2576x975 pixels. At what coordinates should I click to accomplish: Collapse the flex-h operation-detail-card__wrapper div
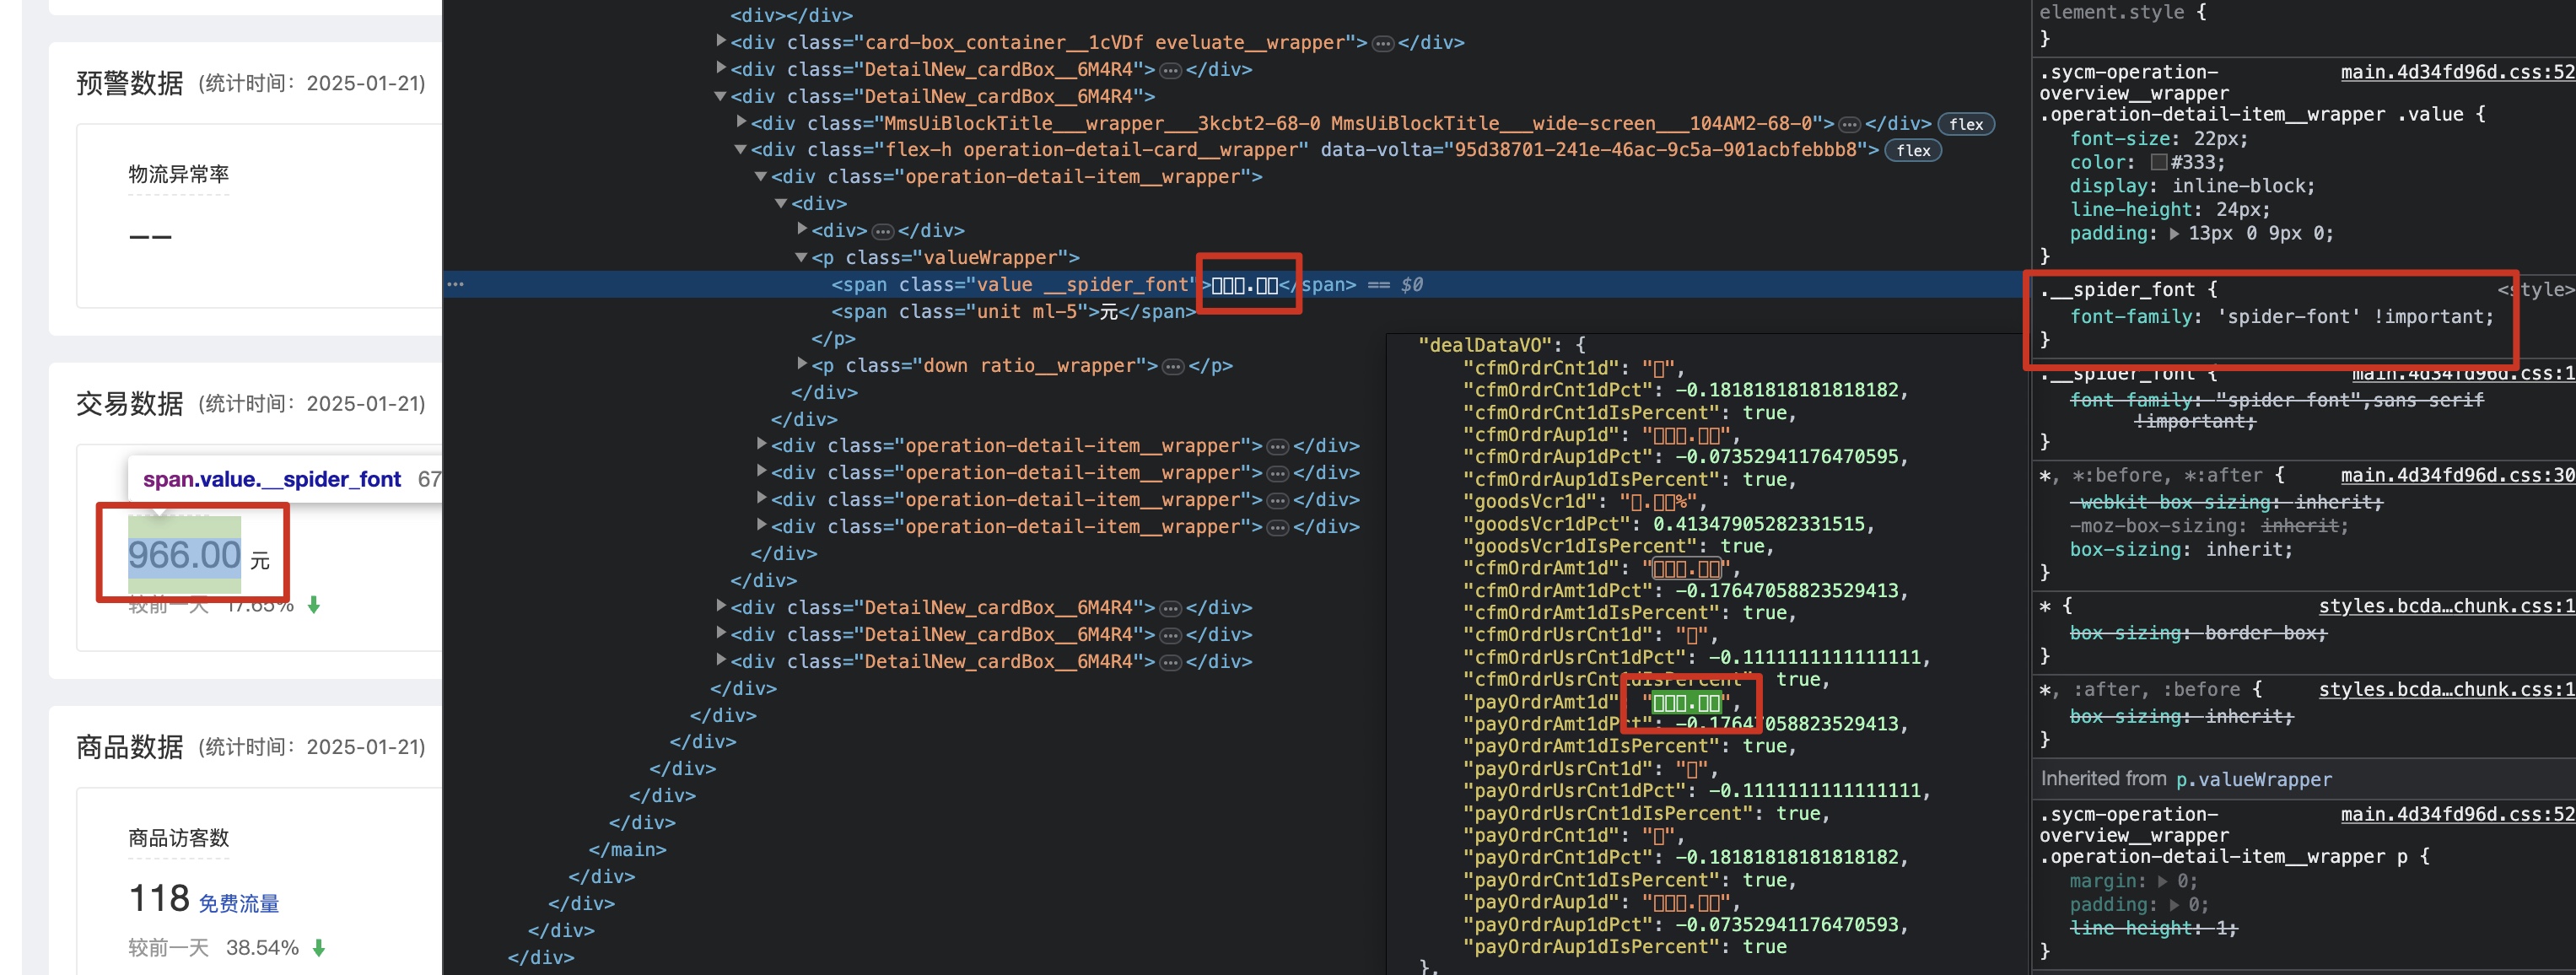point(741,150)
